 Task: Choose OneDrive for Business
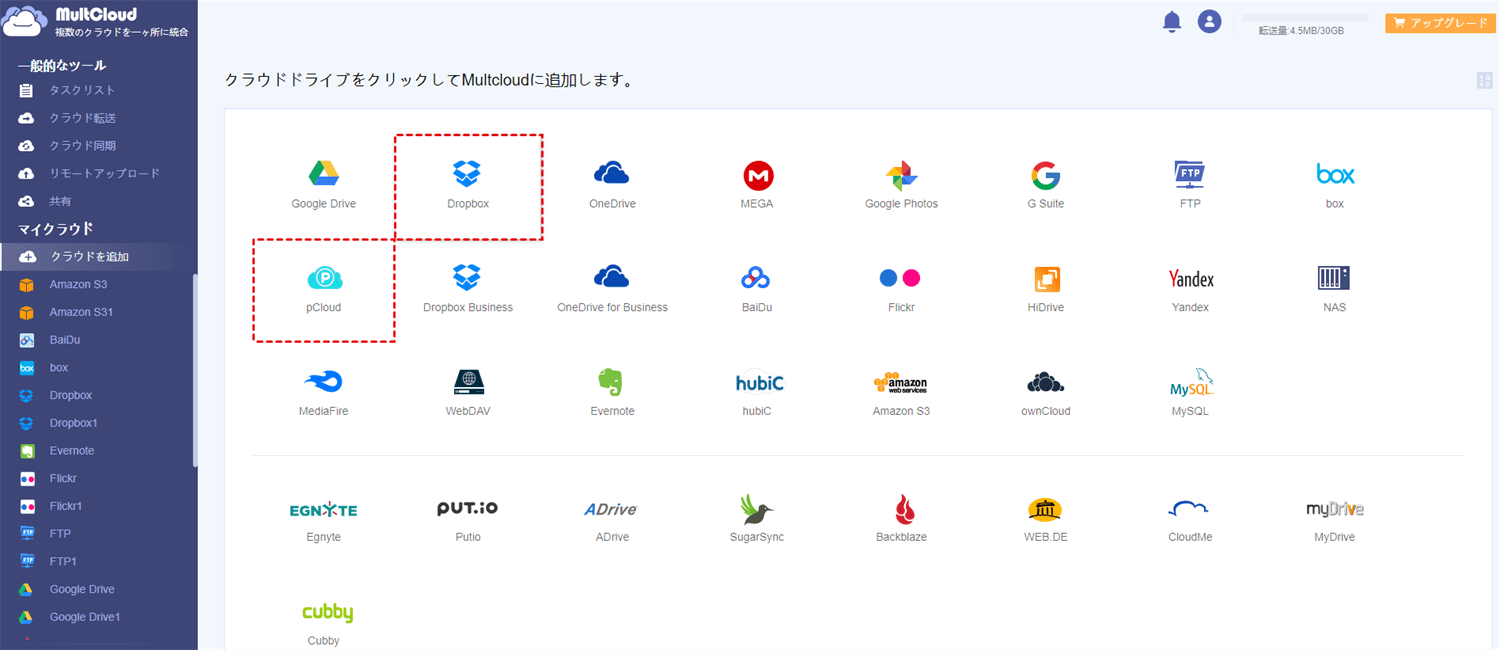(x=612, y=289)
